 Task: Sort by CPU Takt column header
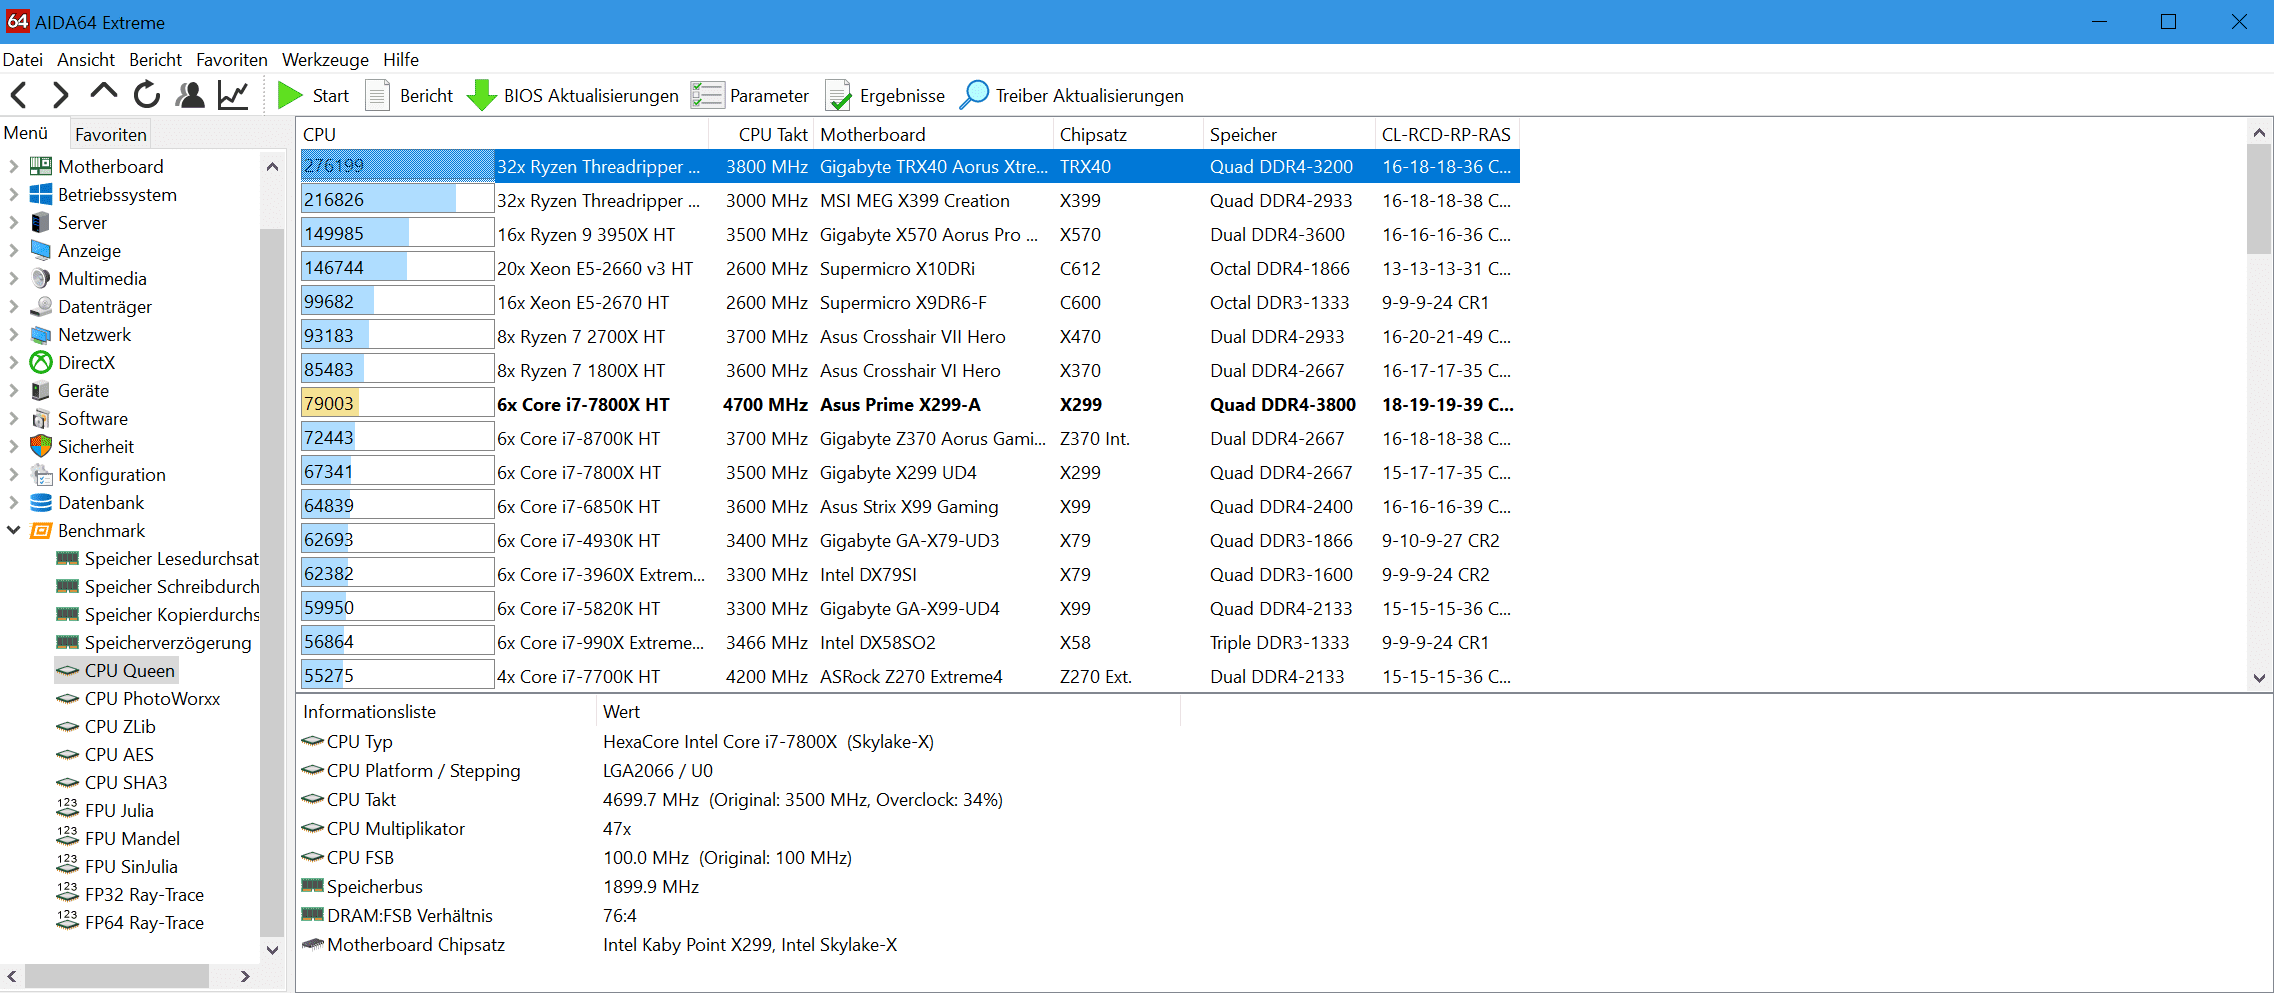click(x=762, y=134)
